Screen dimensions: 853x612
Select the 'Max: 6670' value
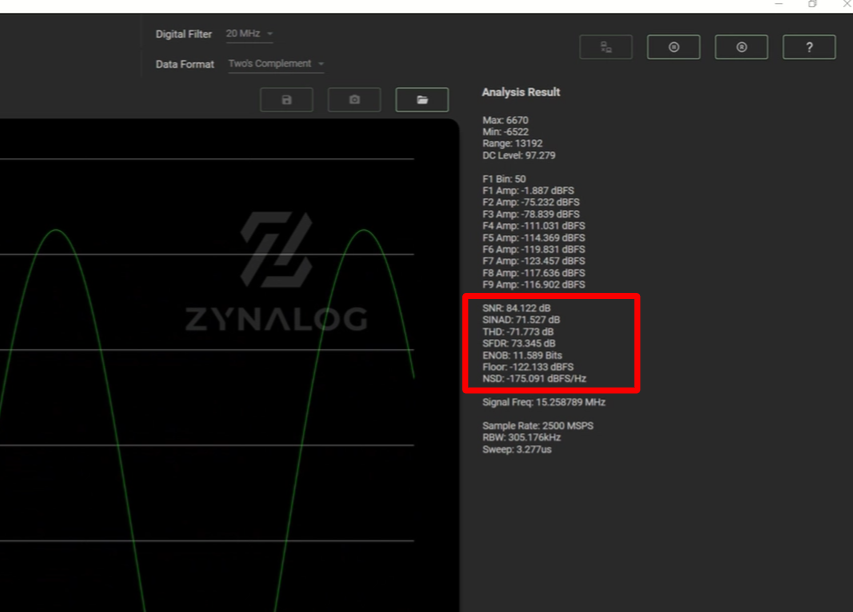point(505,120)
